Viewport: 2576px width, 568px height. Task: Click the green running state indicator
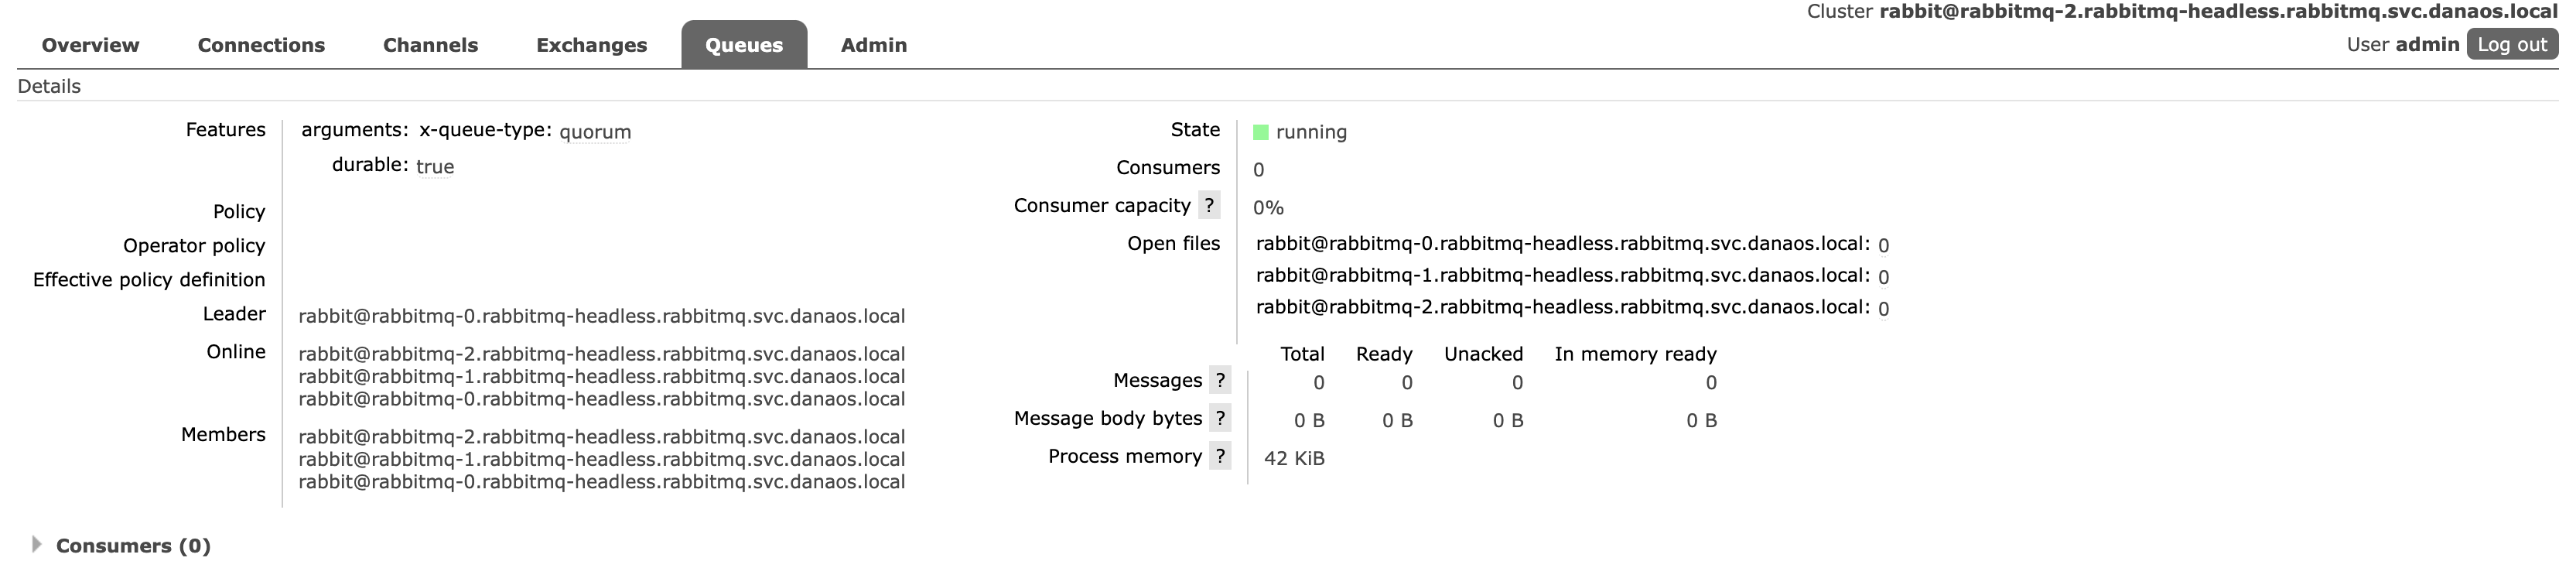point(1261,132)
